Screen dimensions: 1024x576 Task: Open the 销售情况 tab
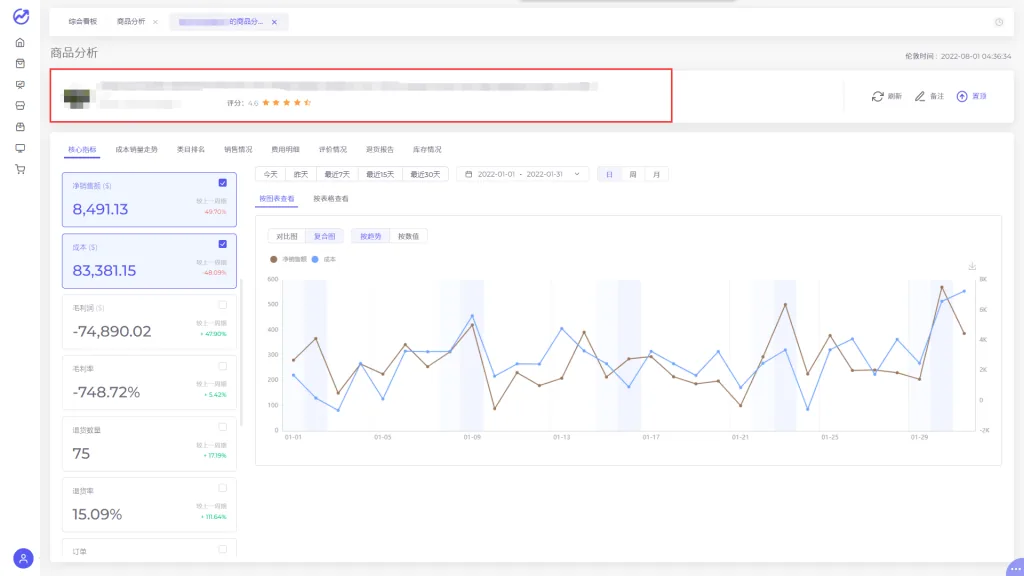[238, 150]
